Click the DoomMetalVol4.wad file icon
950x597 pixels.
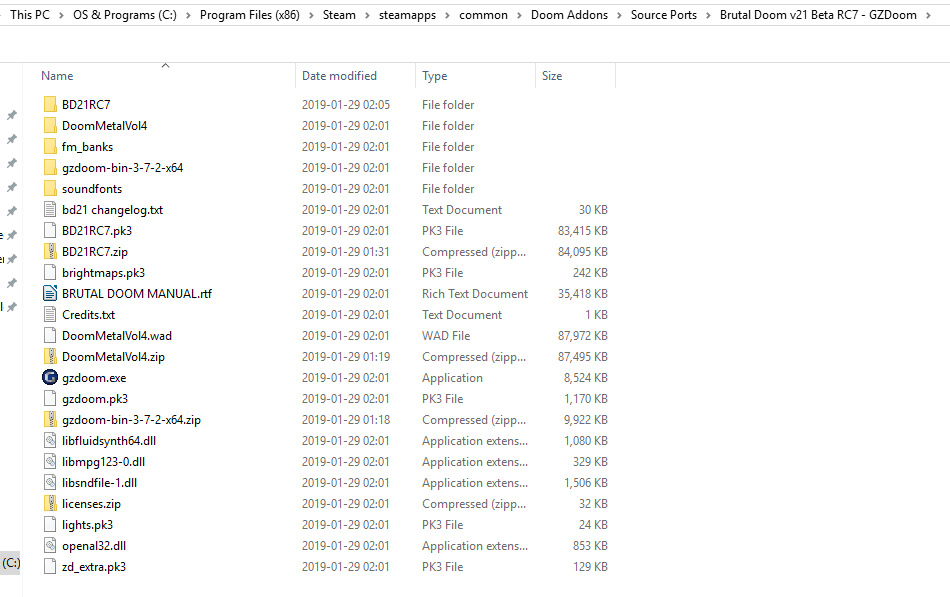pyautogui.click(x=50, y=336)
